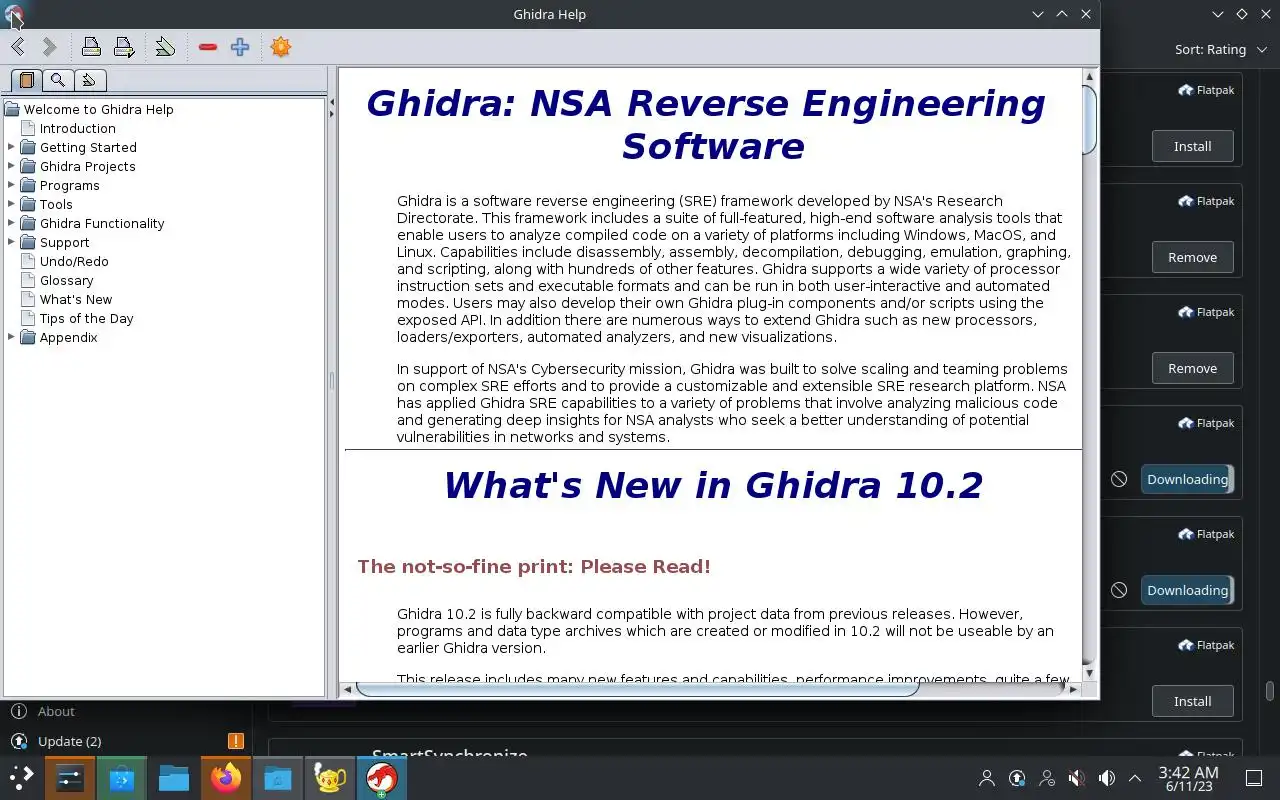Open the blue Files folder in the taskbar
The image size is (1280, 800).
(174, 778)
